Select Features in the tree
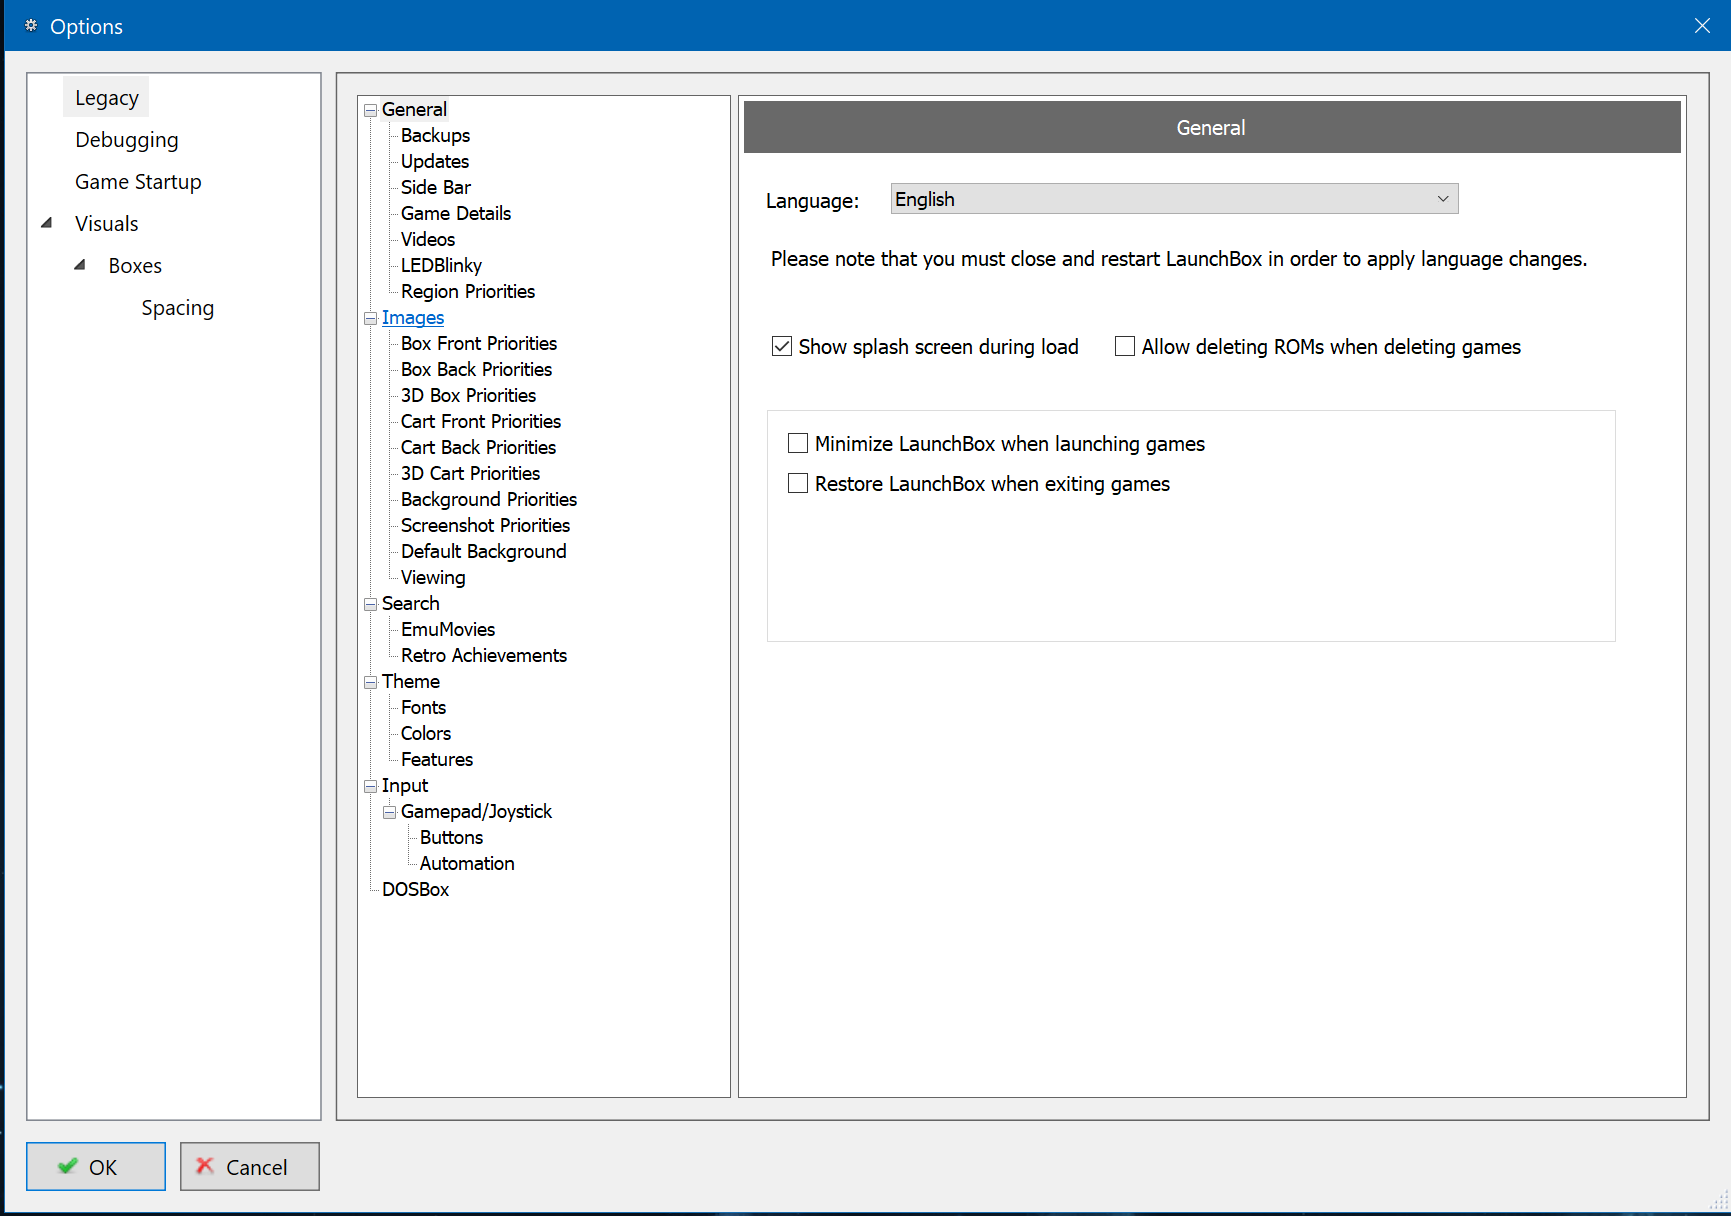Viewport: 1731px width, 1216px height. point(437,760)
